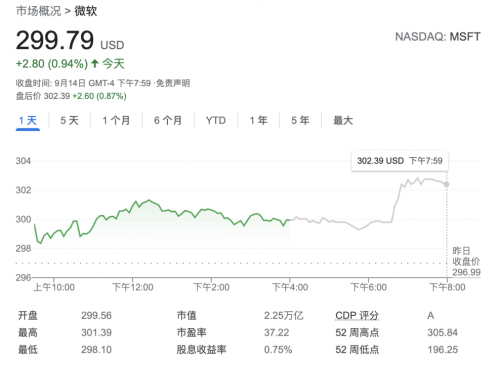Image resolution: width=500 pixels, height=368 pixels.
Task: Click 下午4:00 axis marker
Action: click(290, 287)
